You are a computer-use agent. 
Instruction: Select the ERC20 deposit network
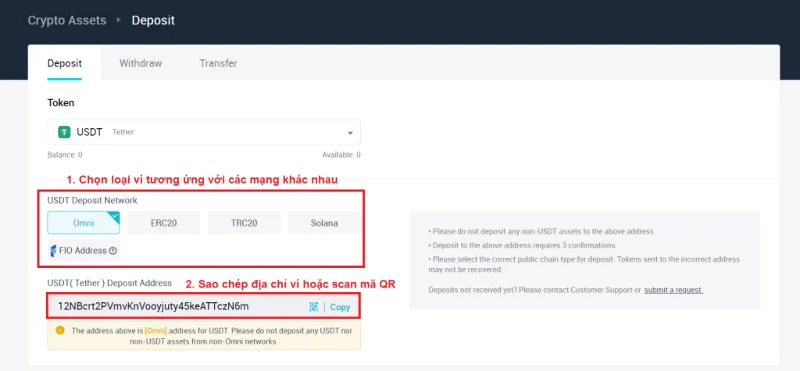click(164, 223)
